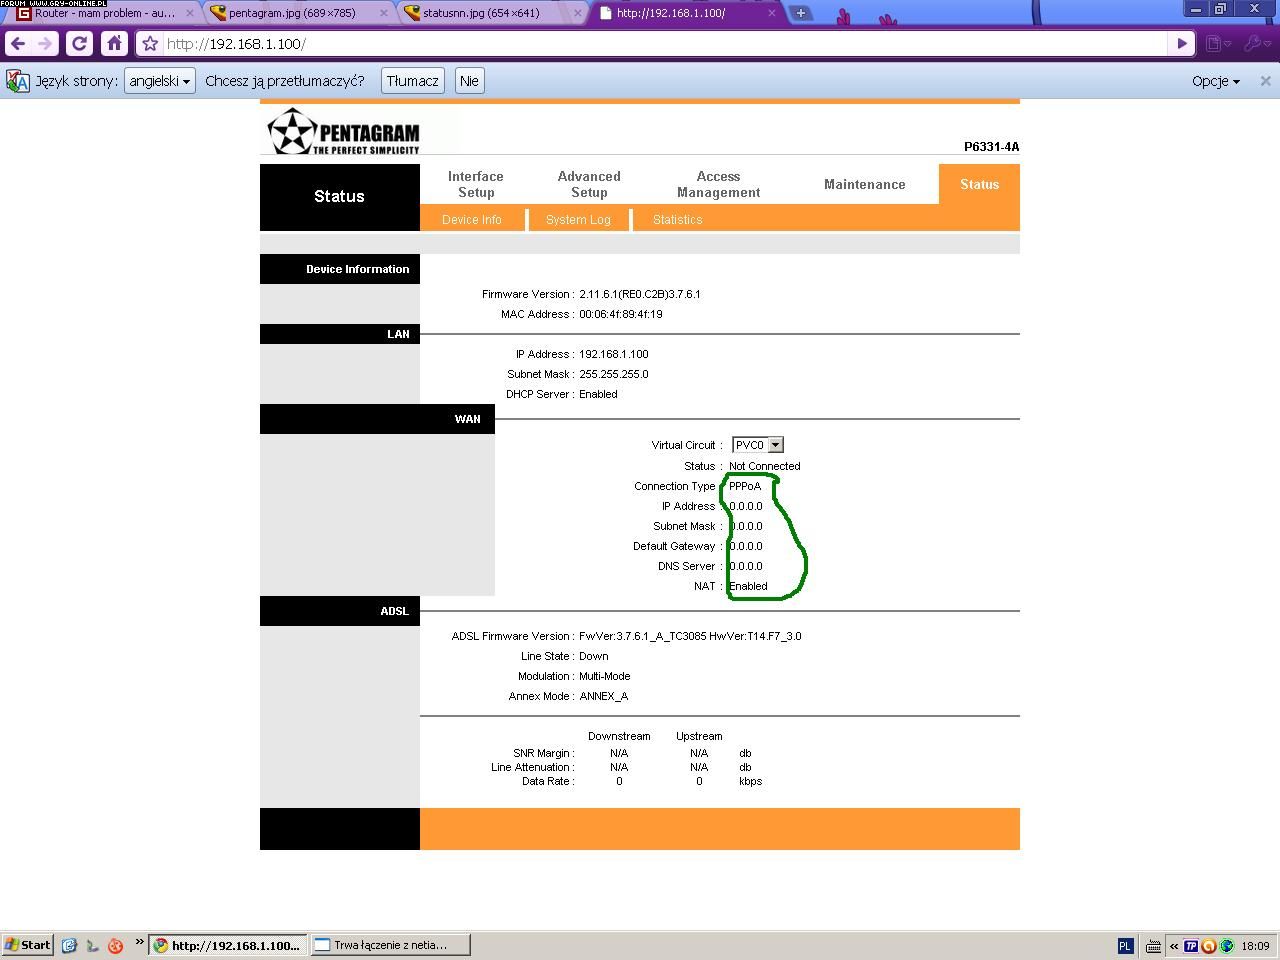1280x960 pixels.
Task: Reload the router page
Action: pos(79,44)
